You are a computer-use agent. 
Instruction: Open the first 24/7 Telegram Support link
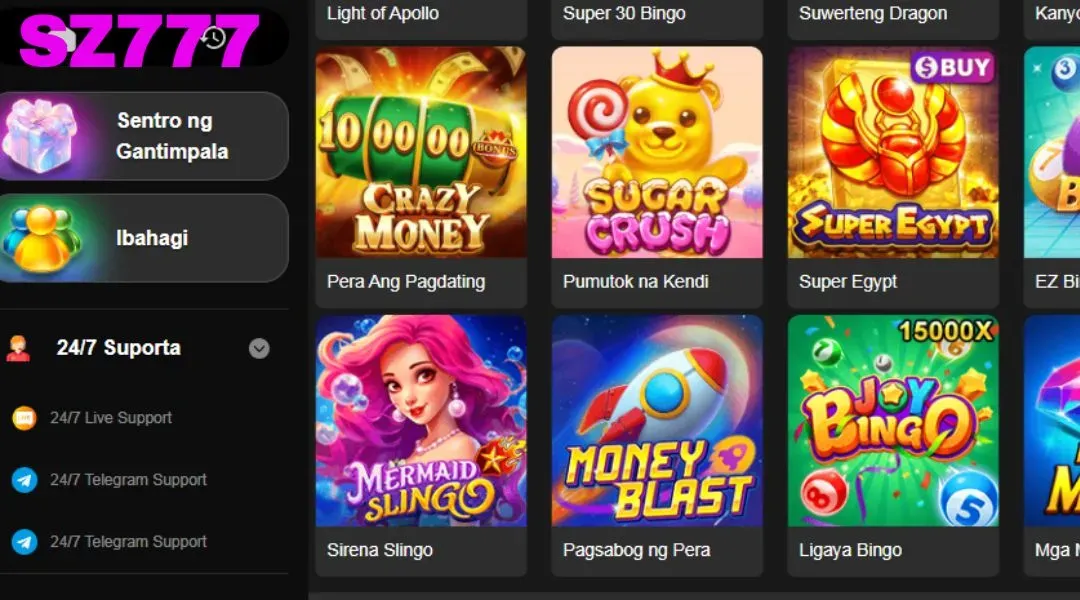click(128, 480)
